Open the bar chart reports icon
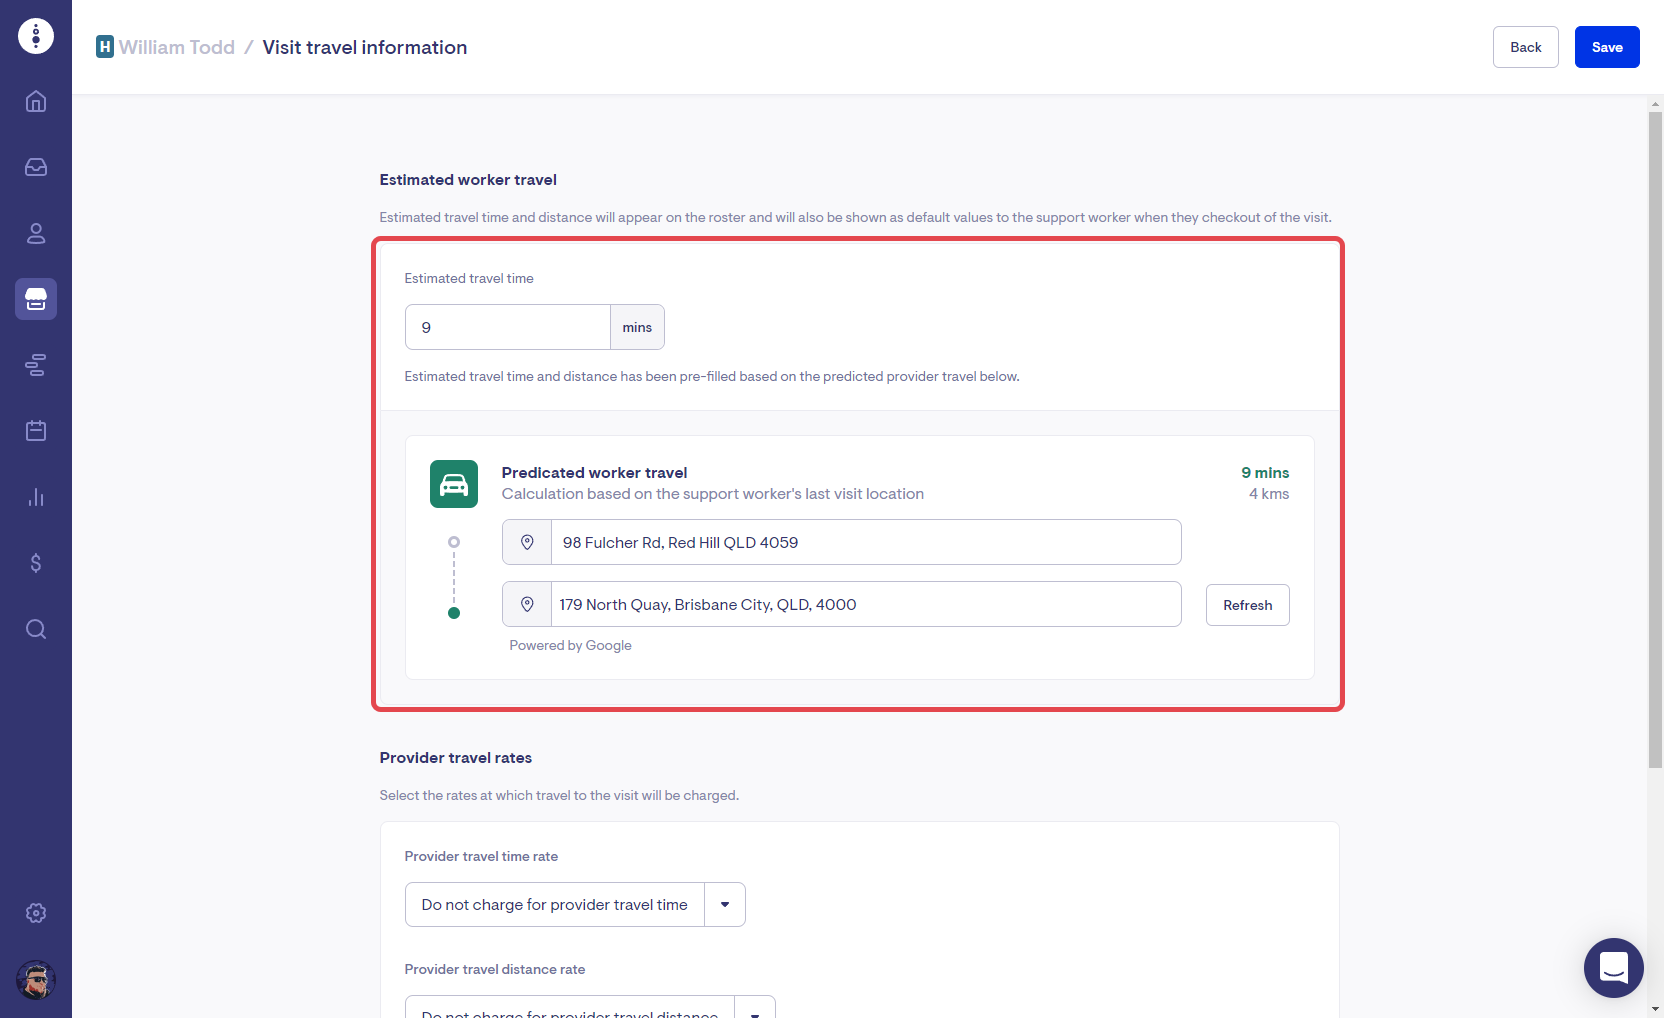 (36, 497)
